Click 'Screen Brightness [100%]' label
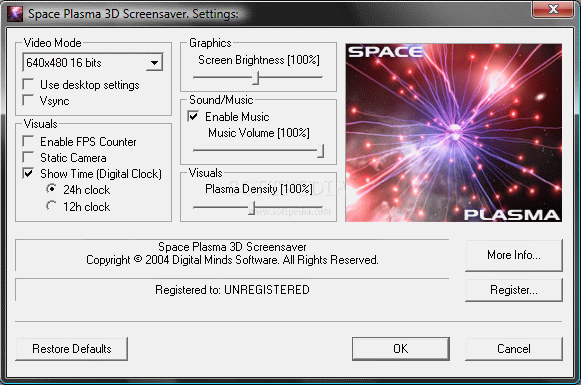The width and height of the screenshot is (581, 385). tap(259, 60)
